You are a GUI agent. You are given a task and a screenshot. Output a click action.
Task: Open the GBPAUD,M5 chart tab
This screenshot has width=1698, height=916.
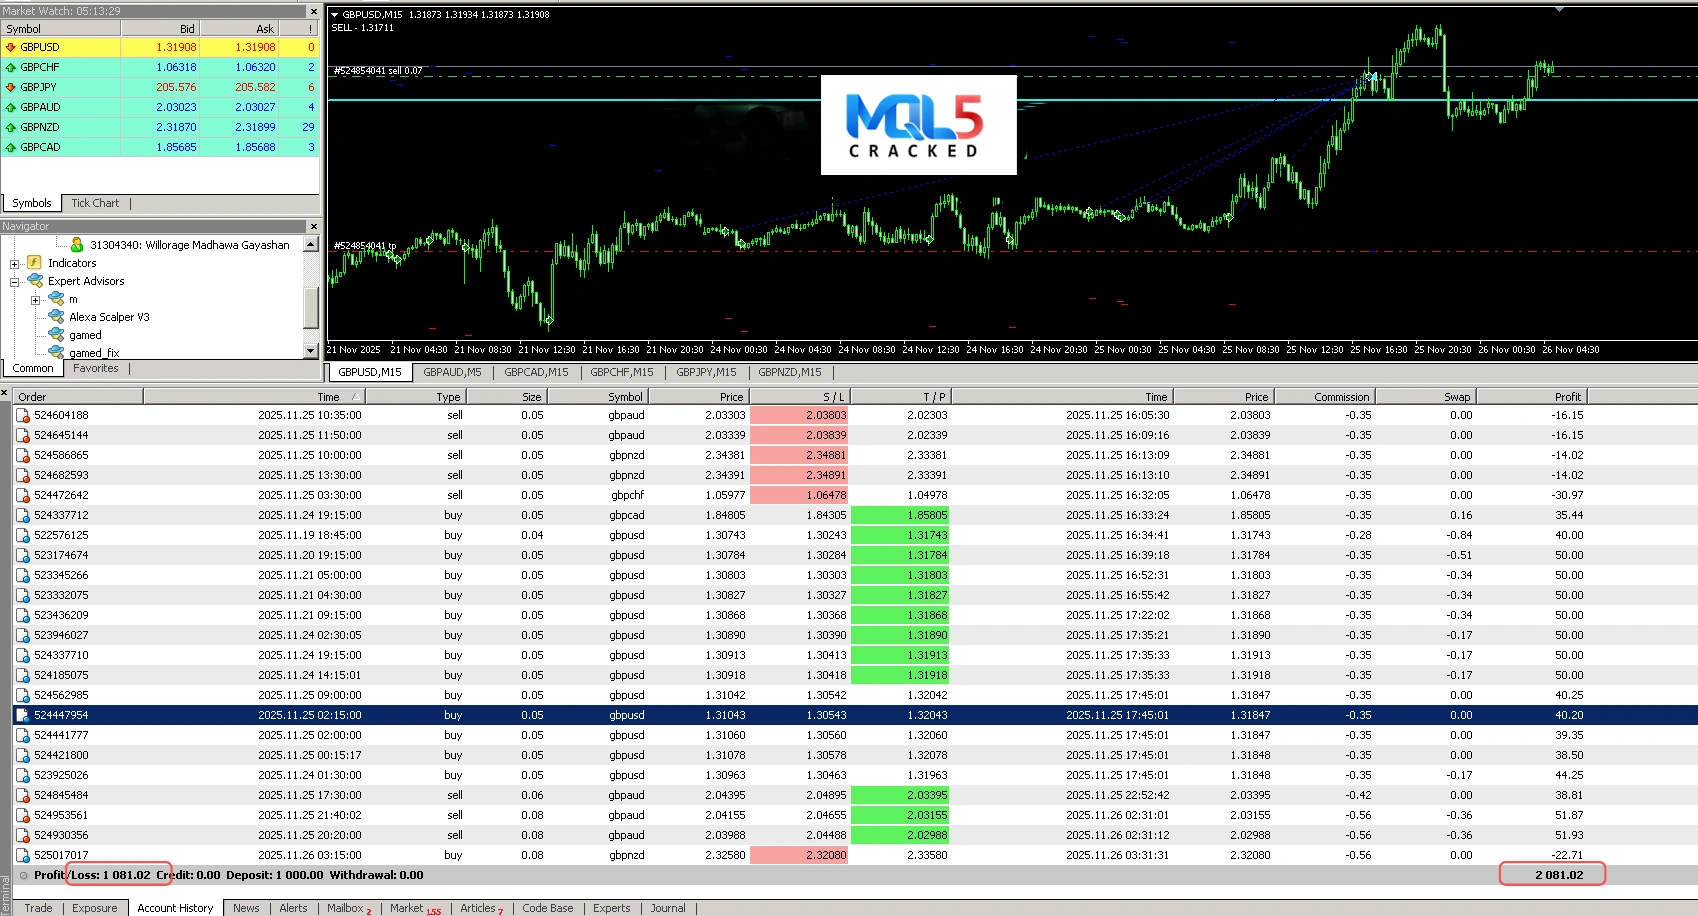pyautogui.click(x=452, y=372)
